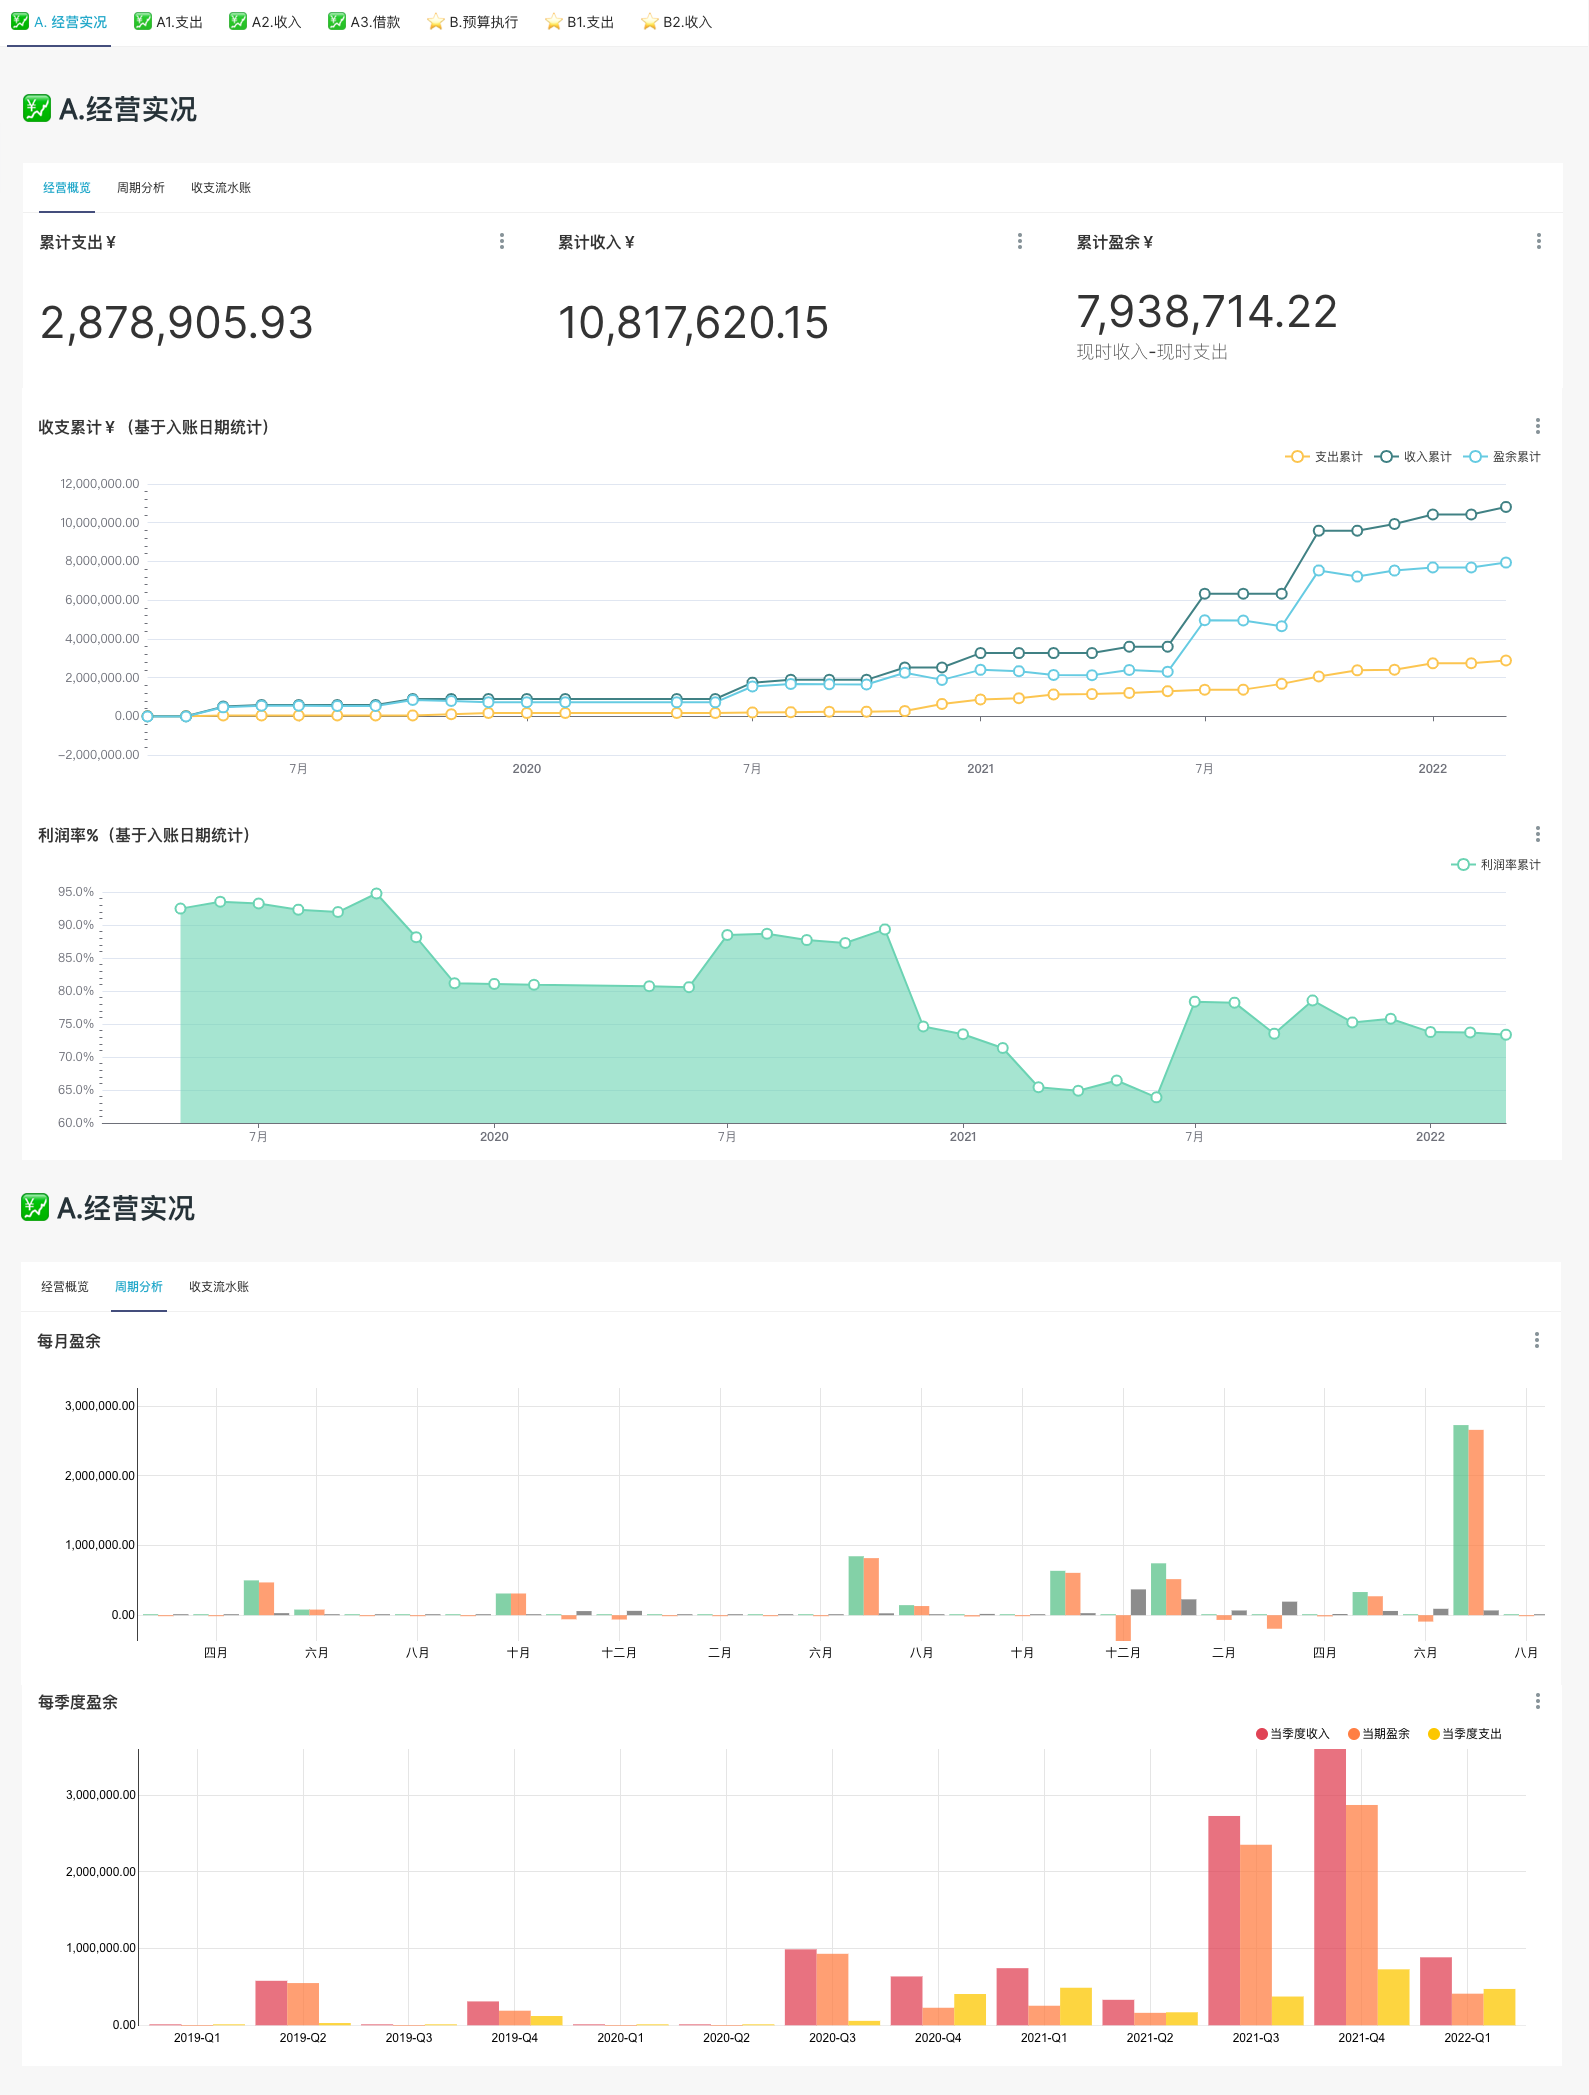Click the green icon beside the first A.经营实况 heading
Screen dimensions: 1589x2095
(x=37, y=108)
